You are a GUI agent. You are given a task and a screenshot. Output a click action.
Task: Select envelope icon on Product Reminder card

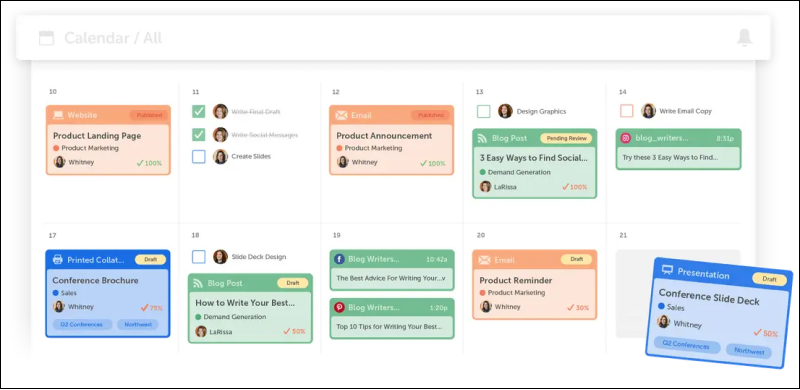pos(484,260)
